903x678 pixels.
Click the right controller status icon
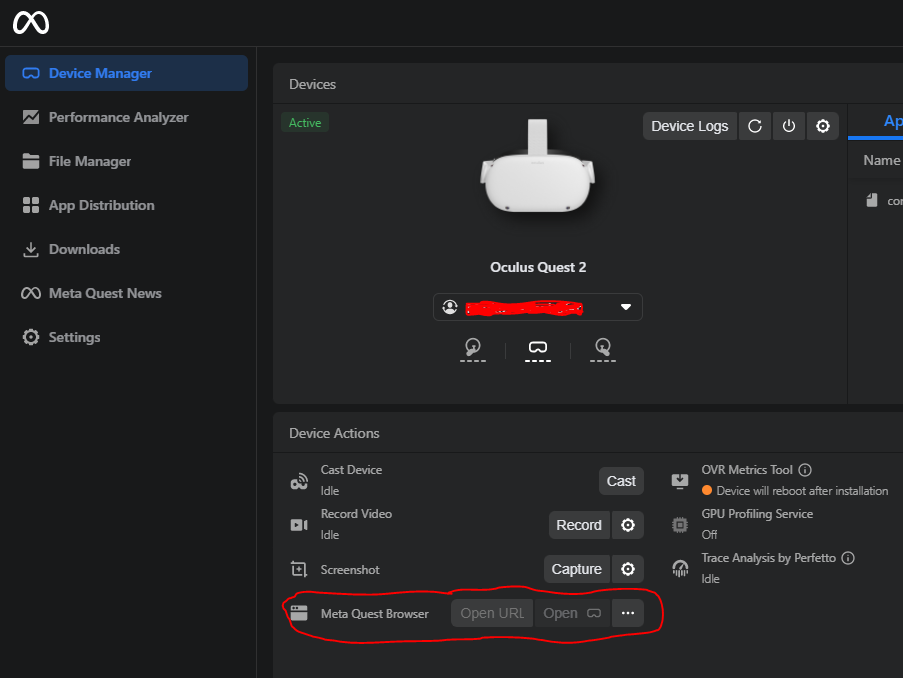tap(603, 349)
